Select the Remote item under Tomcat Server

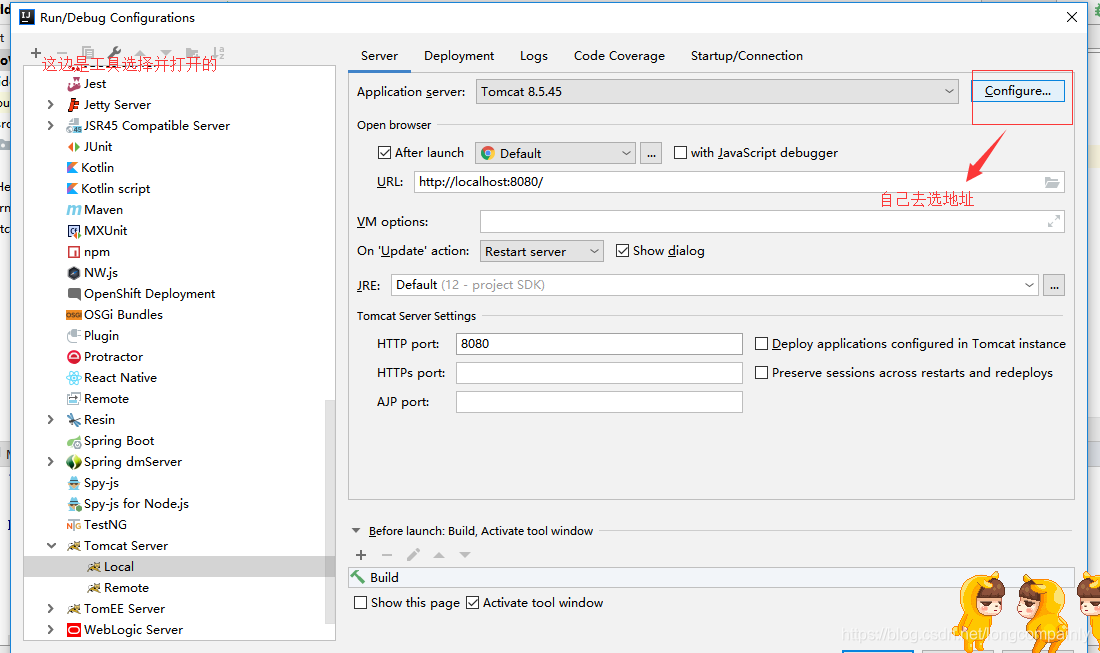pyautogui.click(x=126, y=588)
